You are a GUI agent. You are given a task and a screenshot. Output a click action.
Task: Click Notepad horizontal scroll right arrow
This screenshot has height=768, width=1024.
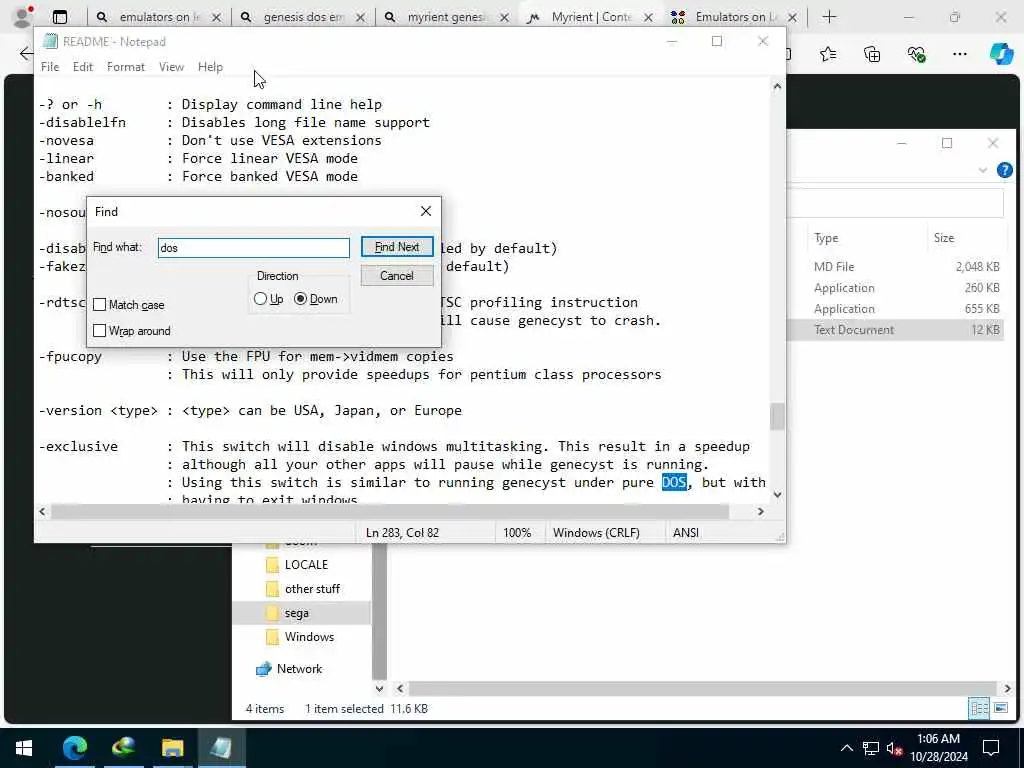(760, 511)
